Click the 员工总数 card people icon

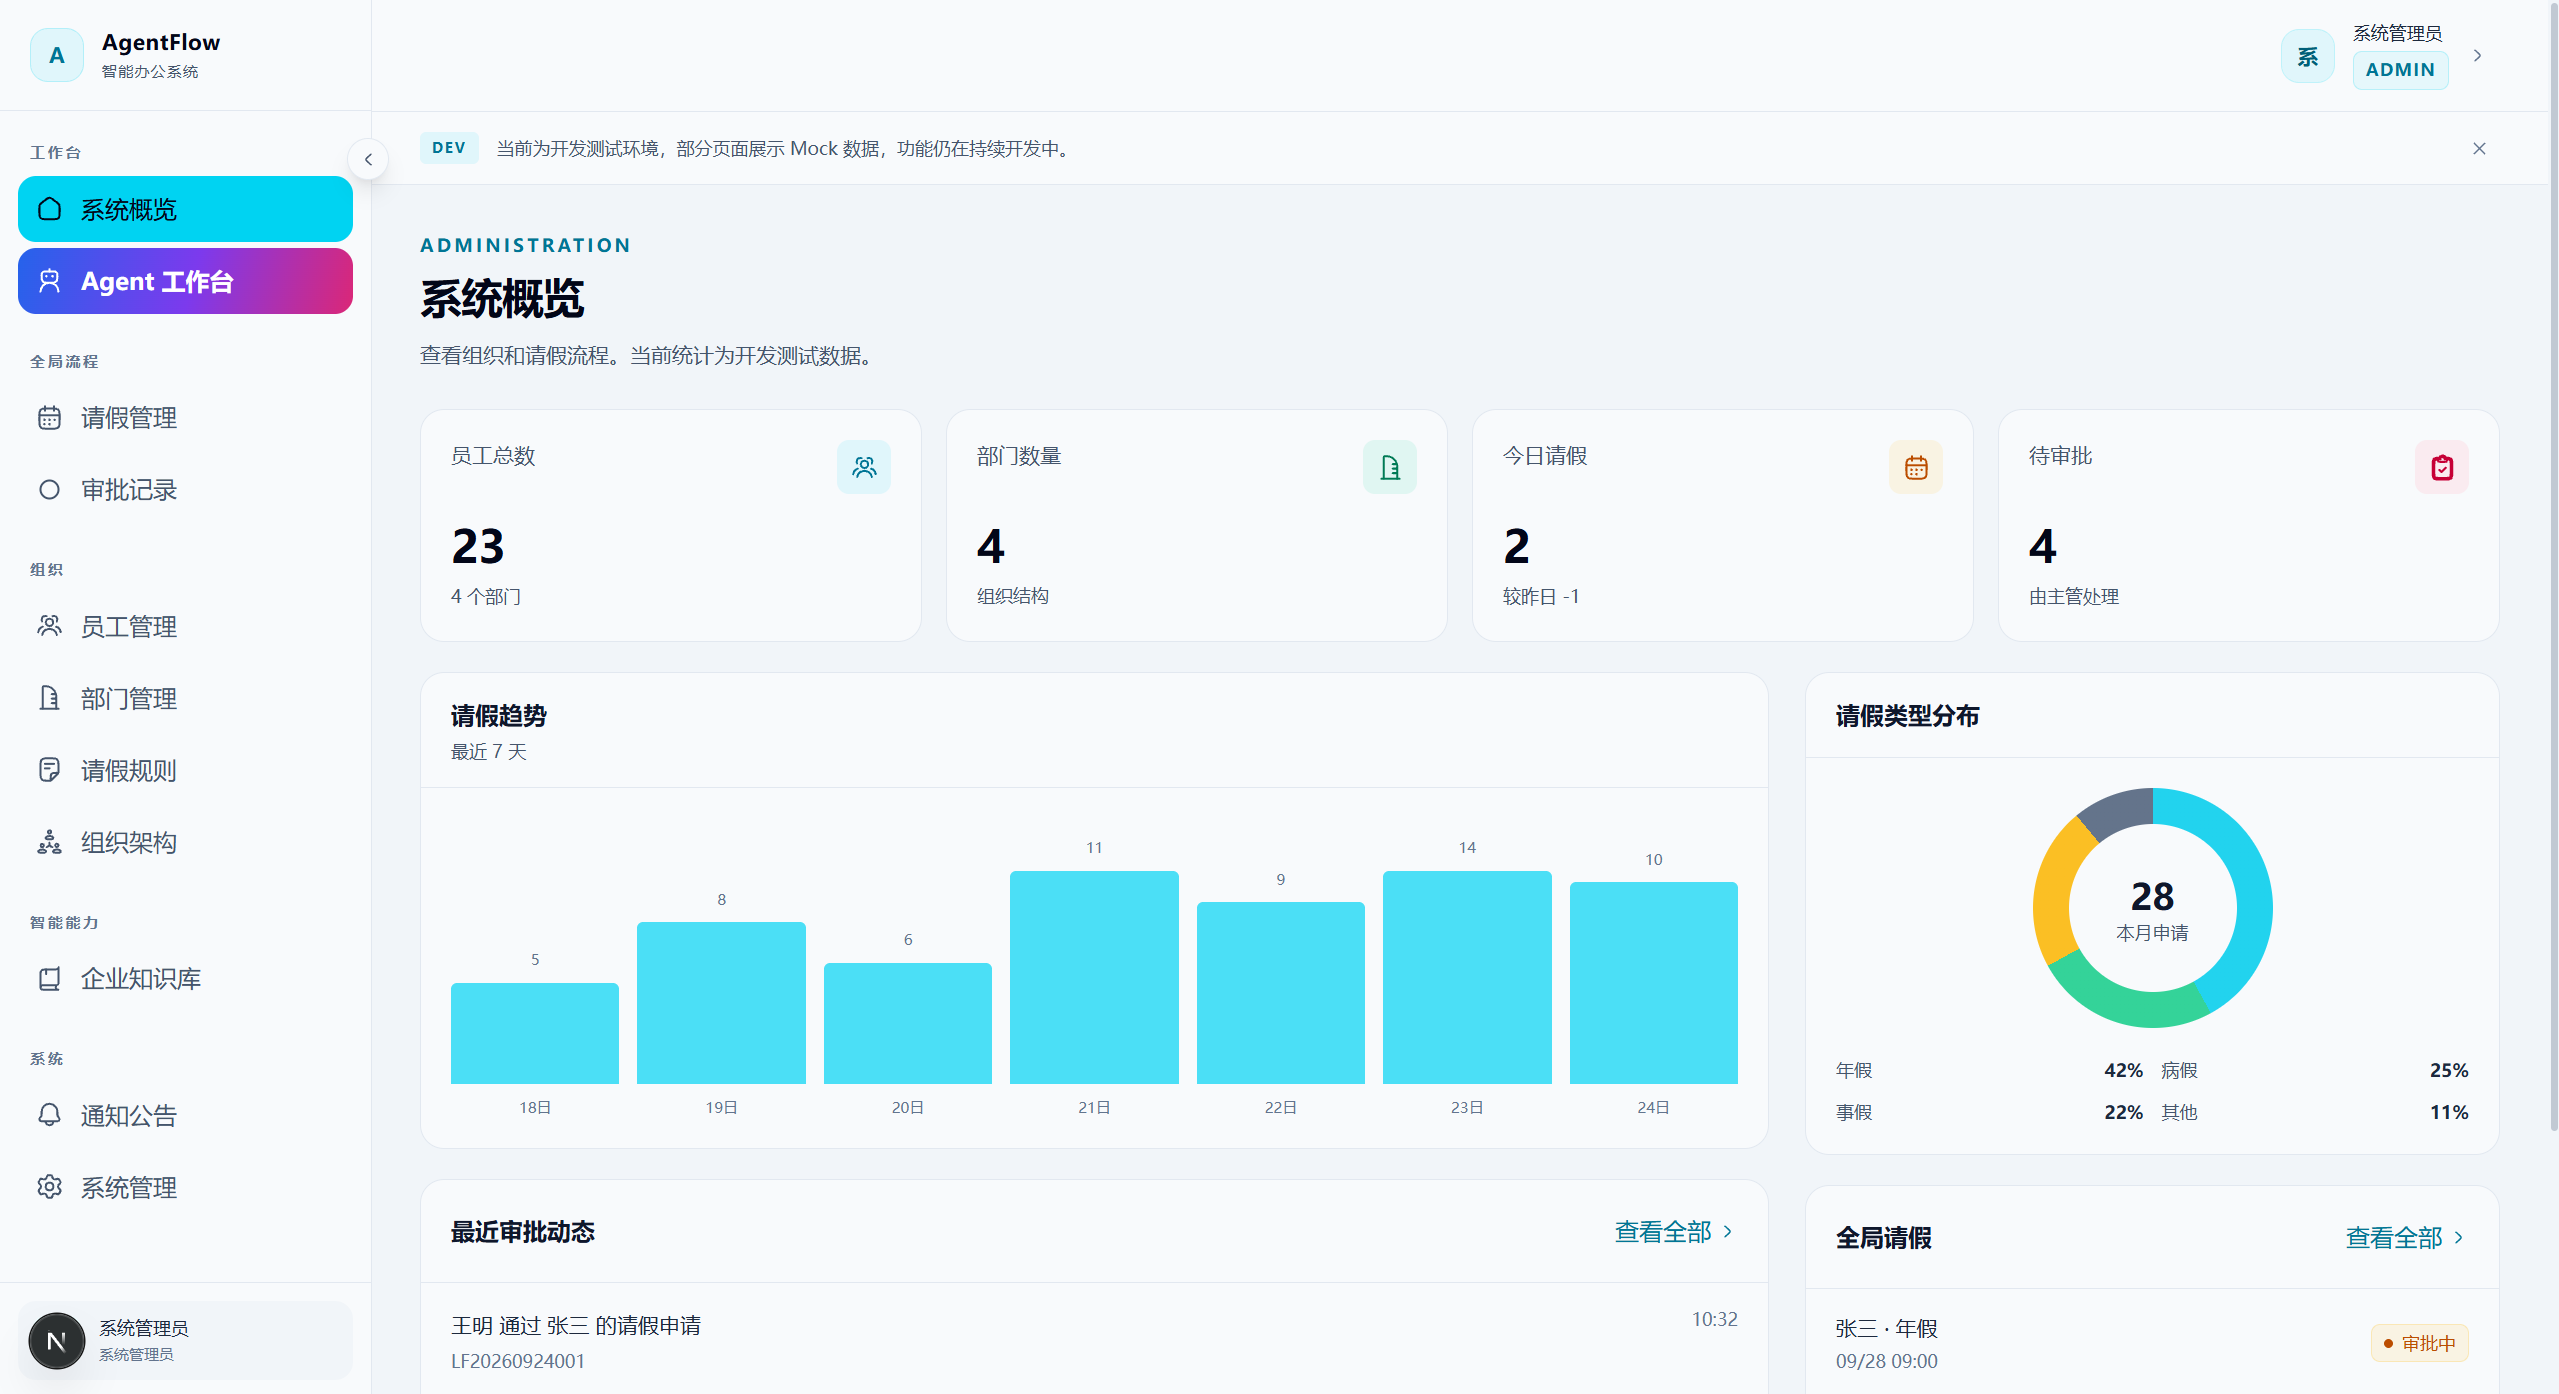point(864,467)
